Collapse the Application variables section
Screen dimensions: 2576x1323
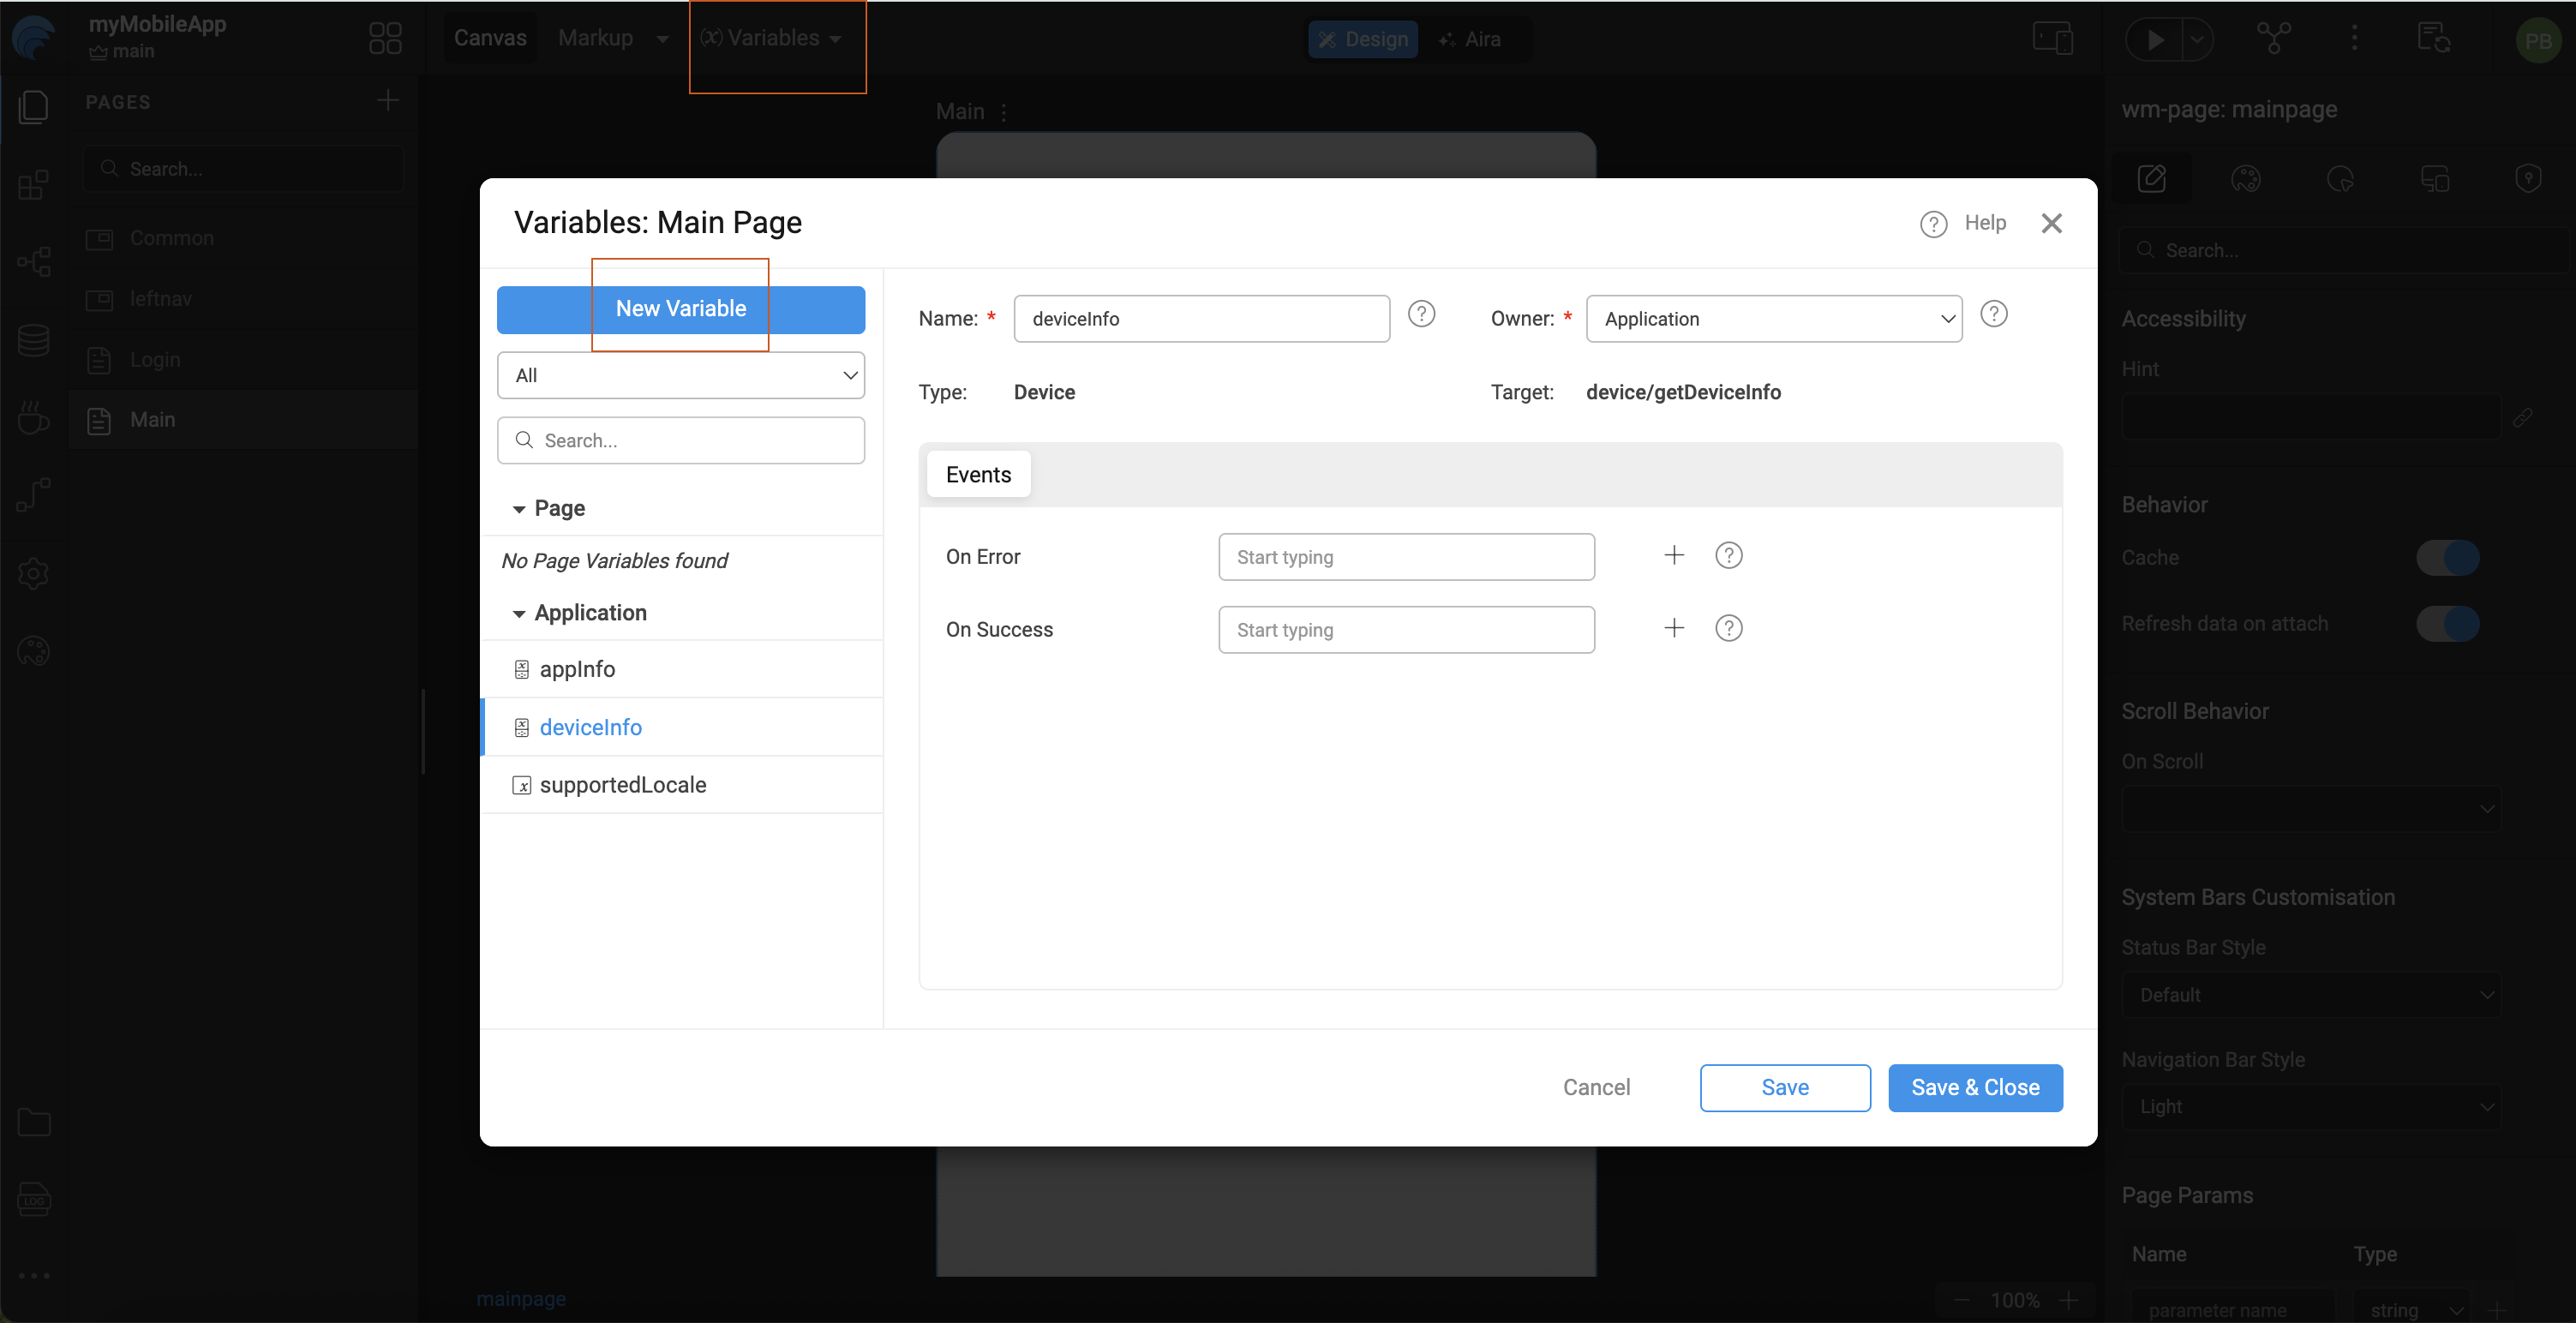pos(519,613)
